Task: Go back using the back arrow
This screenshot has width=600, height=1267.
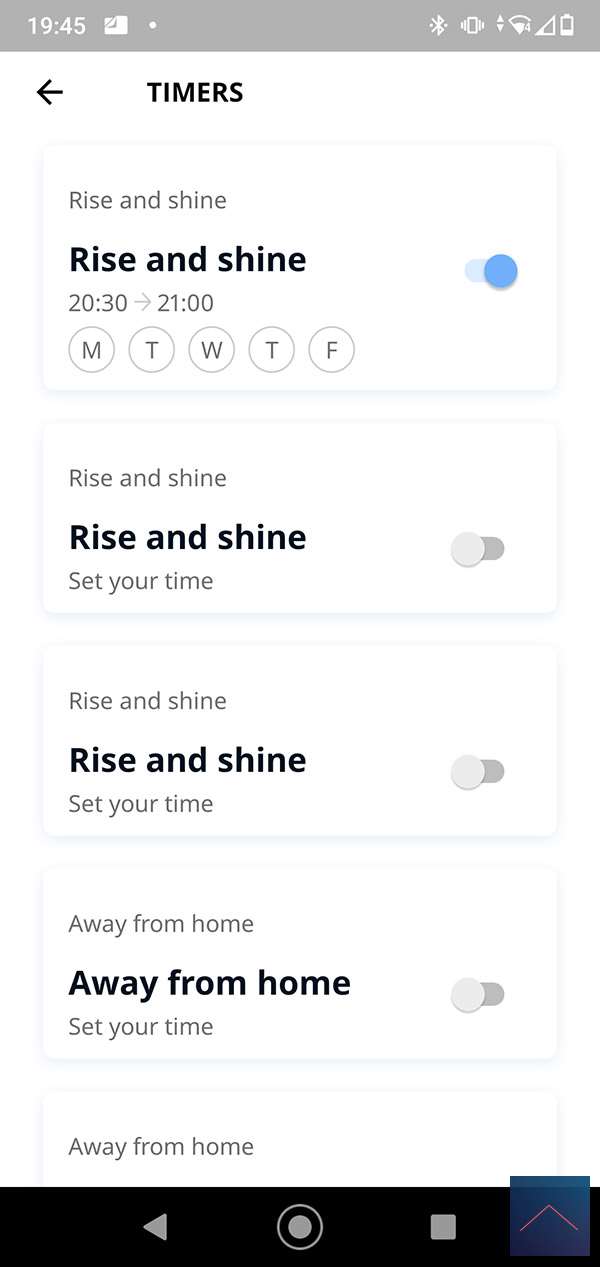Action: pos(49,92)
